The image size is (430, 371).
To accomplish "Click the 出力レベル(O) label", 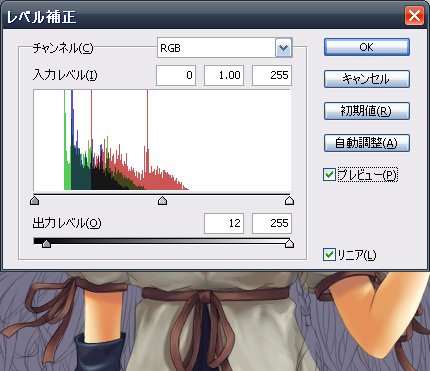I will 67,223.
